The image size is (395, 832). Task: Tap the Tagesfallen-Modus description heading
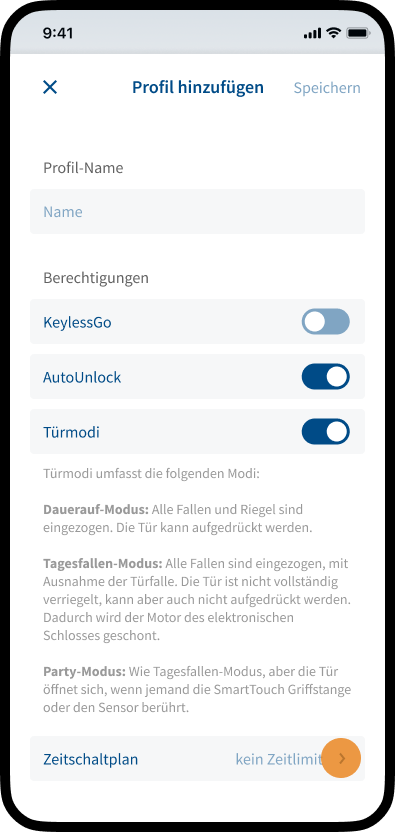coord(102,564)
